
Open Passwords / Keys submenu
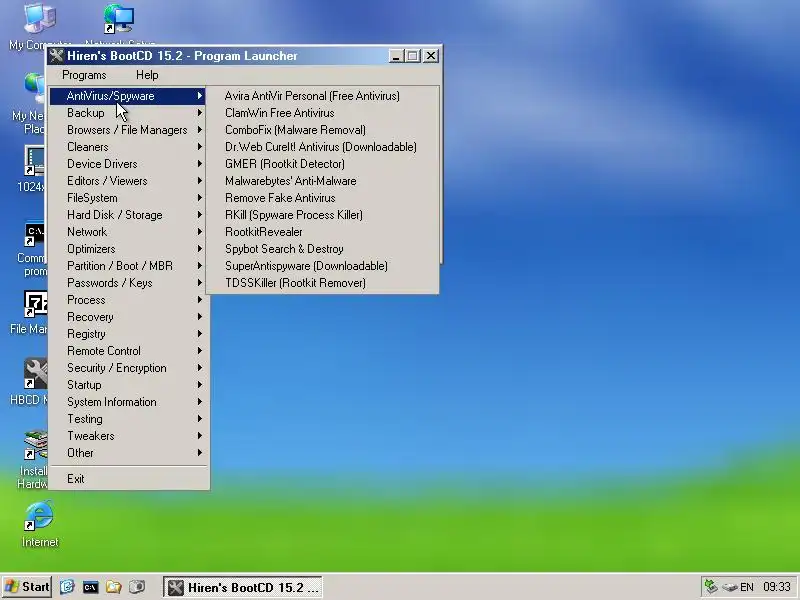[128, 283]
